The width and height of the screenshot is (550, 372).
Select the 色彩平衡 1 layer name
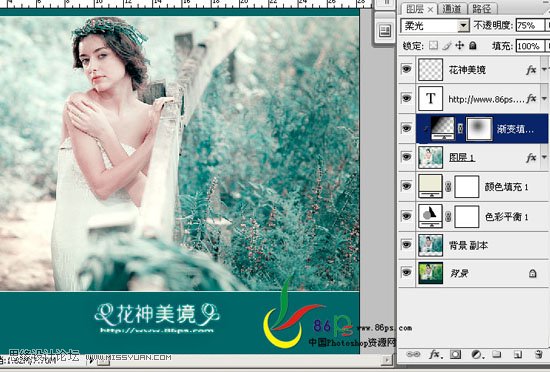(x=507, y=217)
